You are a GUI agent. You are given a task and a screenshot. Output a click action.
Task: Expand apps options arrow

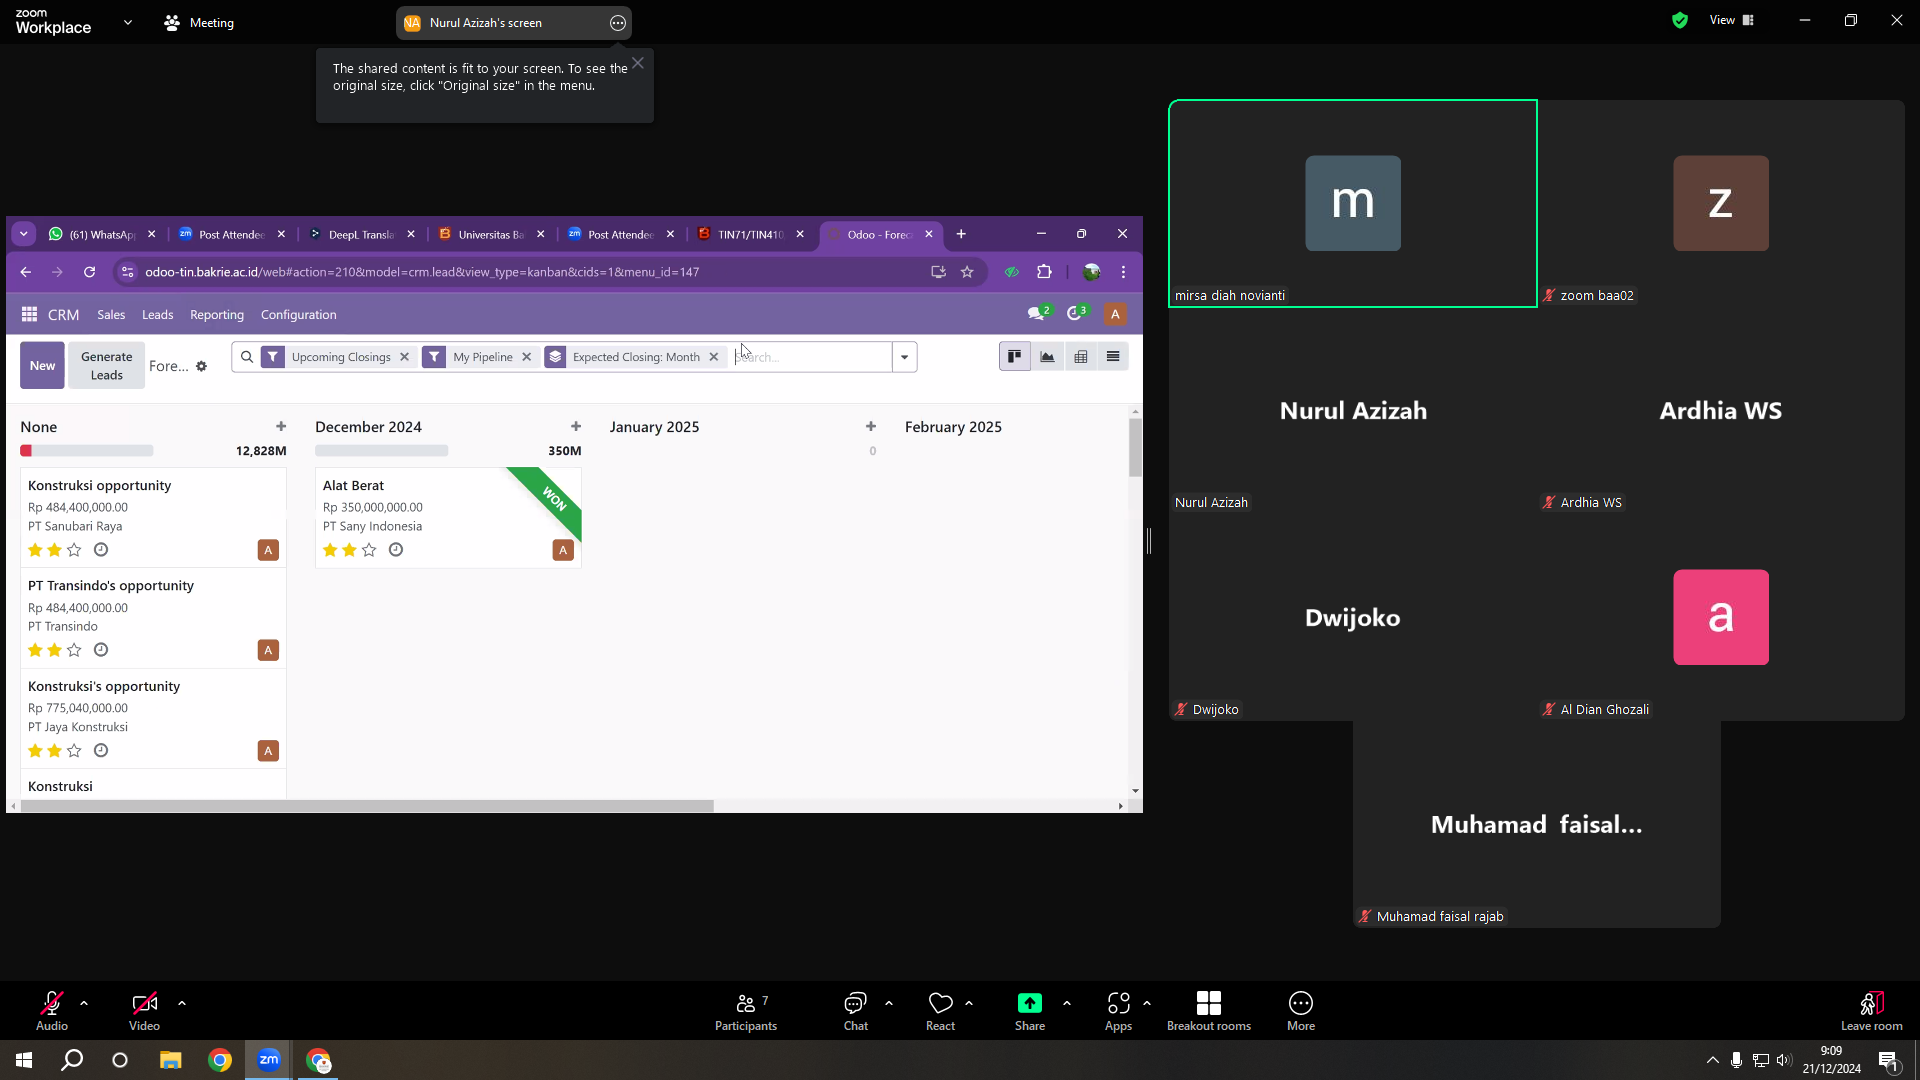pyautogui.click(x=1147, y=1003)
